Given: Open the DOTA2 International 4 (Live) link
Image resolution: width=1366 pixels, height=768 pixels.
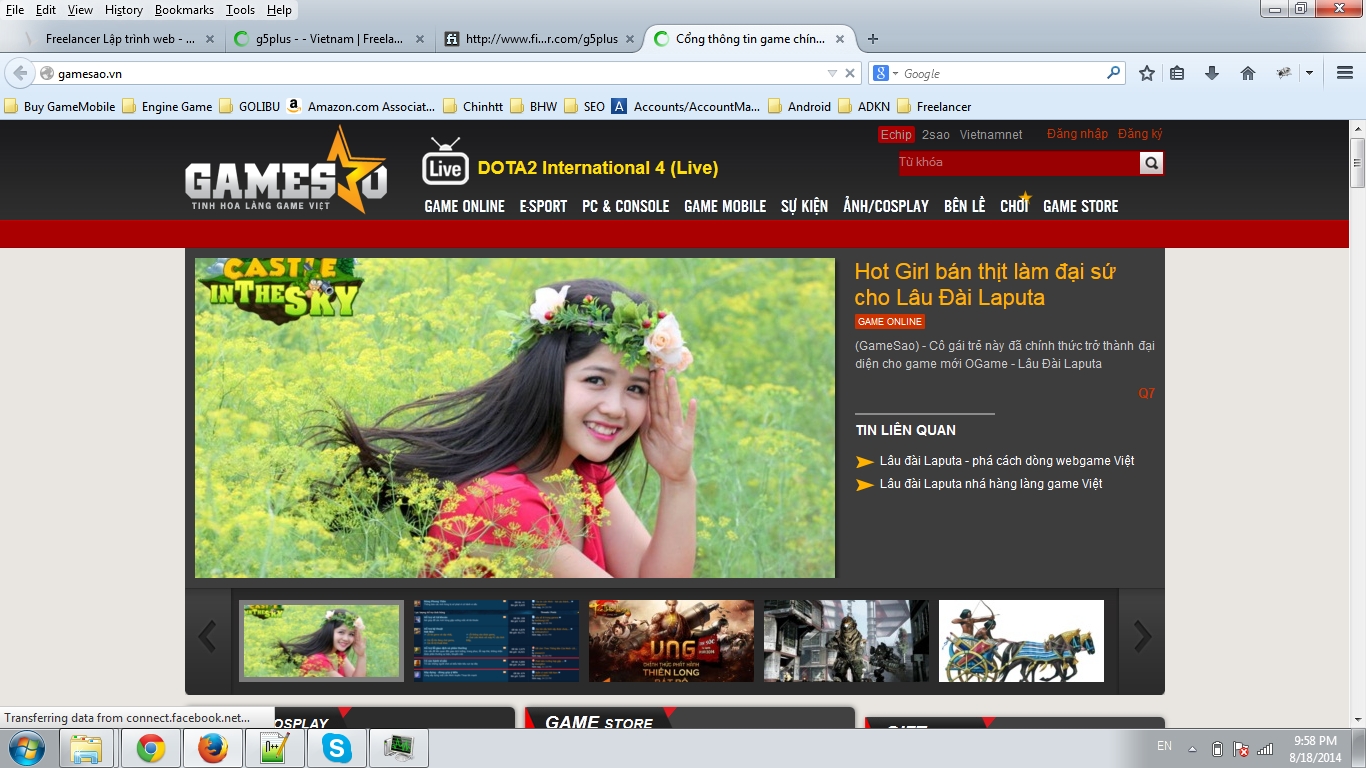Looking at the screenshot, I should coord(598,168).
